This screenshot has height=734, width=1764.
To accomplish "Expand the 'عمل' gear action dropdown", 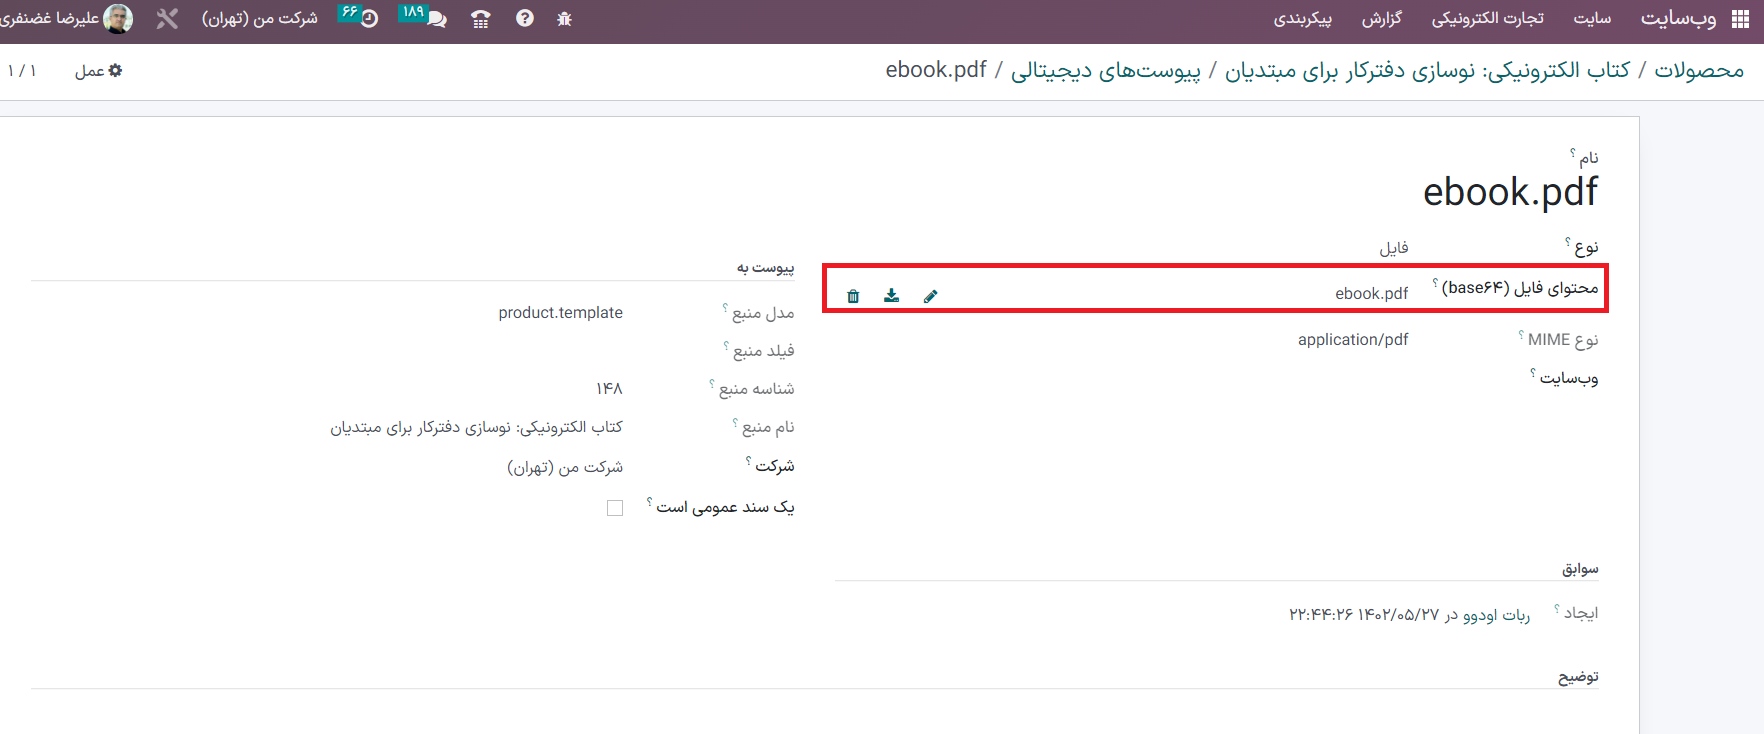I will pos(98,71).
